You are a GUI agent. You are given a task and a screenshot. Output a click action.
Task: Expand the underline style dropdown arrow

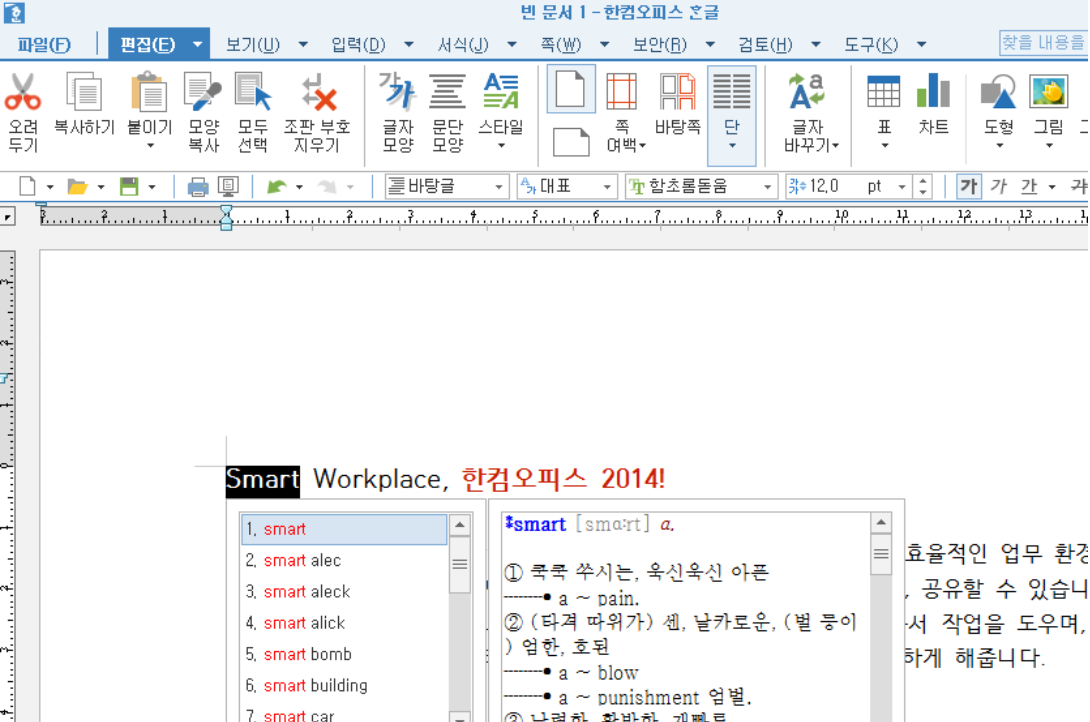pyautogui.click(x=1052, y=187)
